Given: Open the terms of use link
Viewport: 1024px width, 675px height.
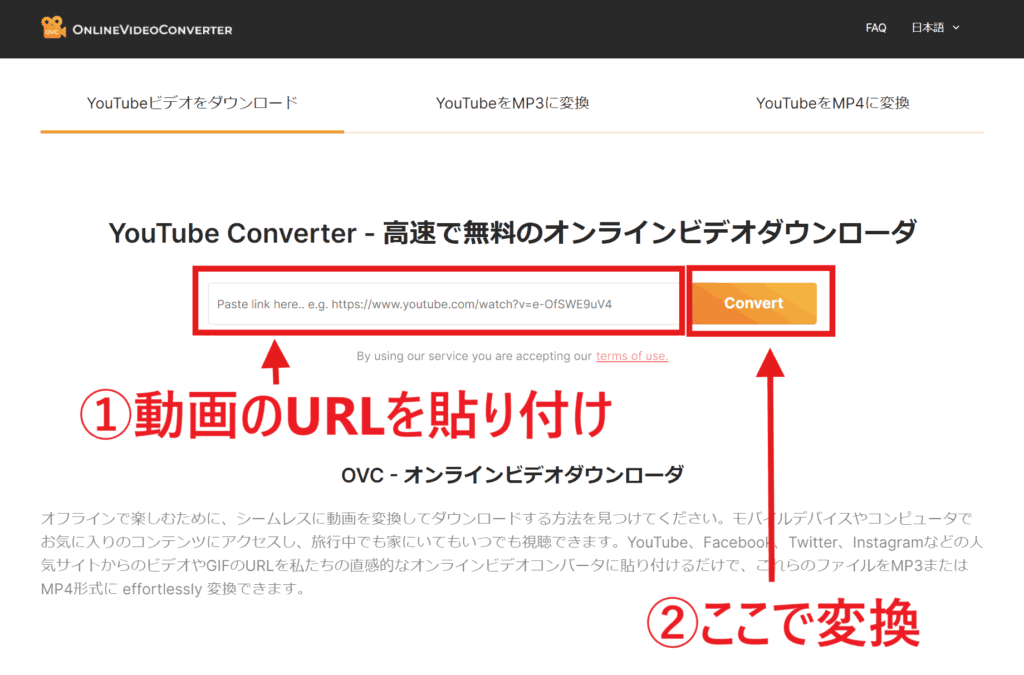Looking at the screenshot, I should (x=632, y=356).
